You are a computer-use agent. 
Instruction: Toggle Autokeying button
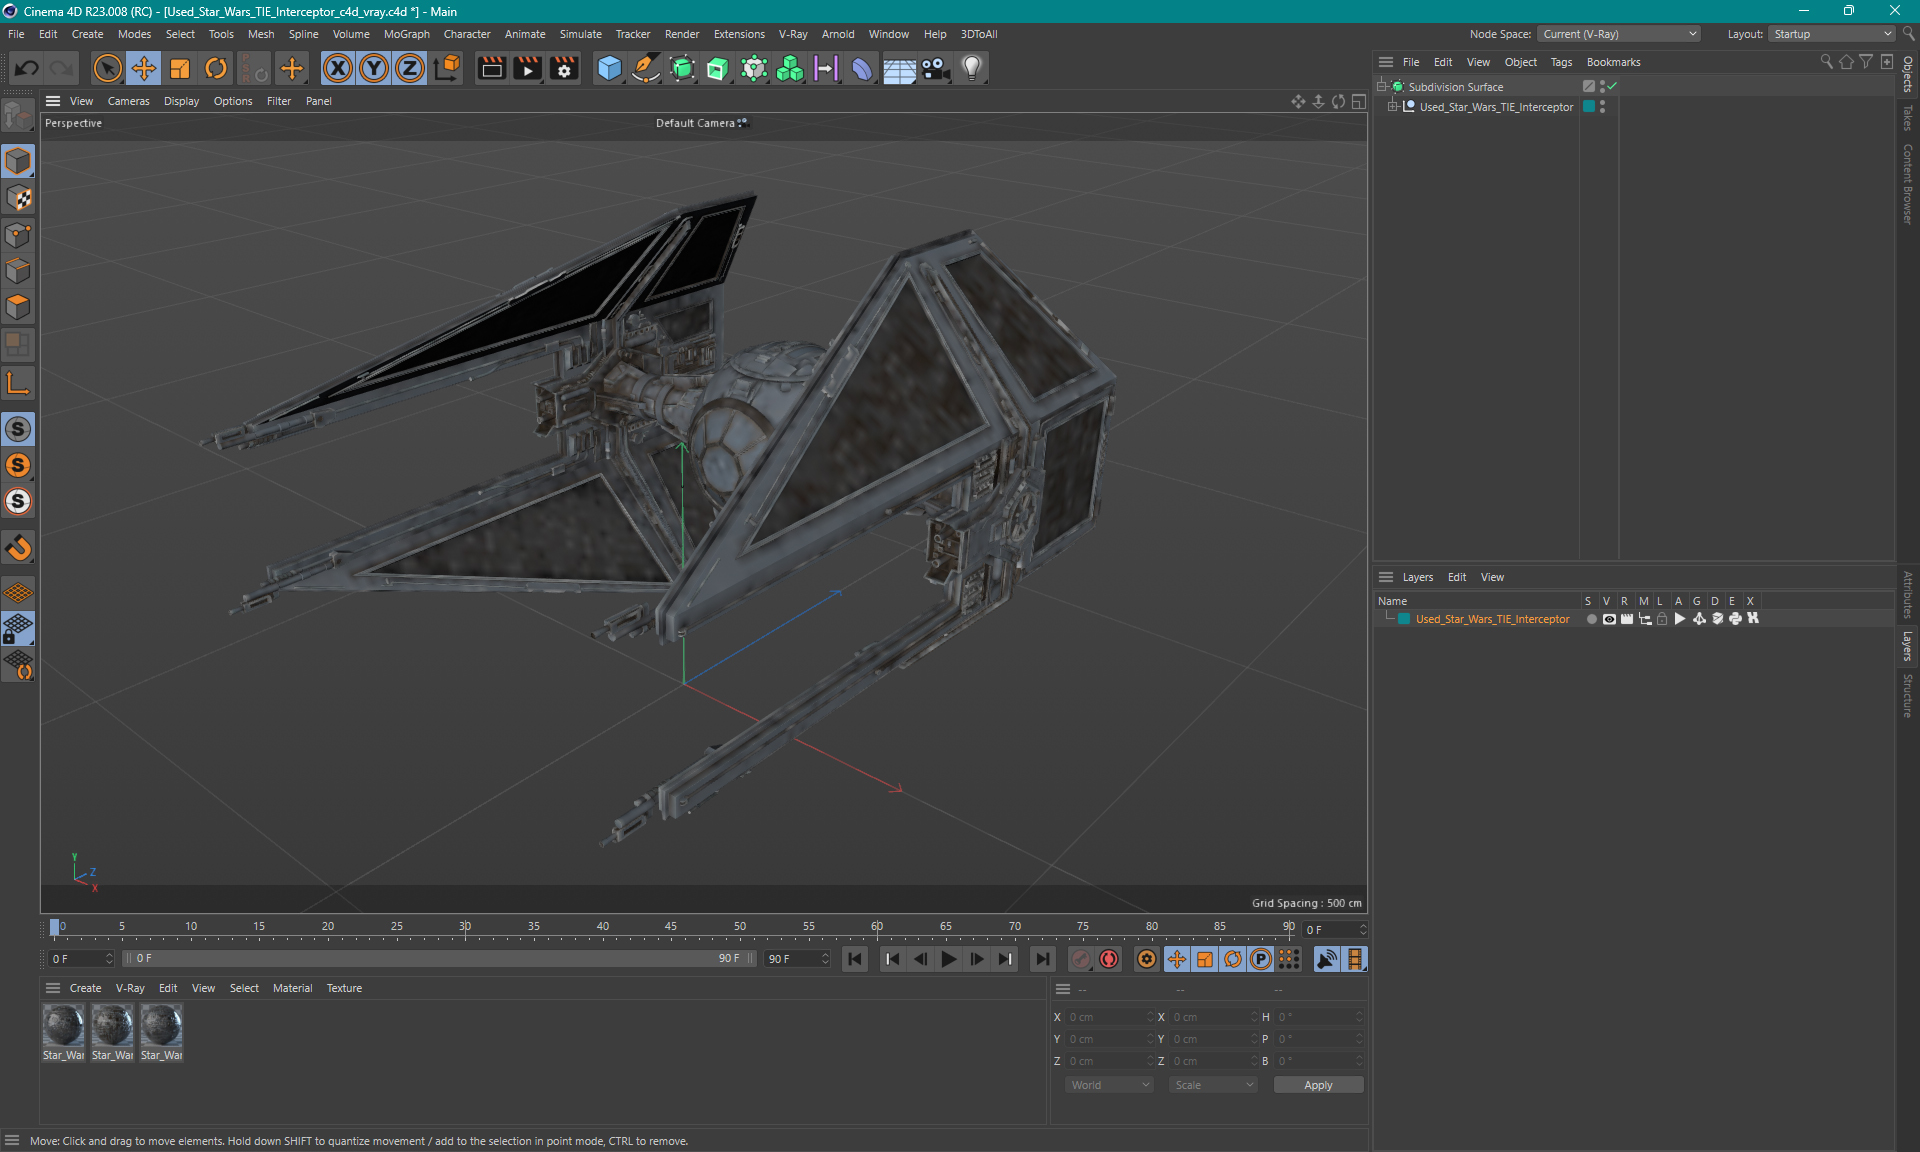click(x=1109, y=959)
